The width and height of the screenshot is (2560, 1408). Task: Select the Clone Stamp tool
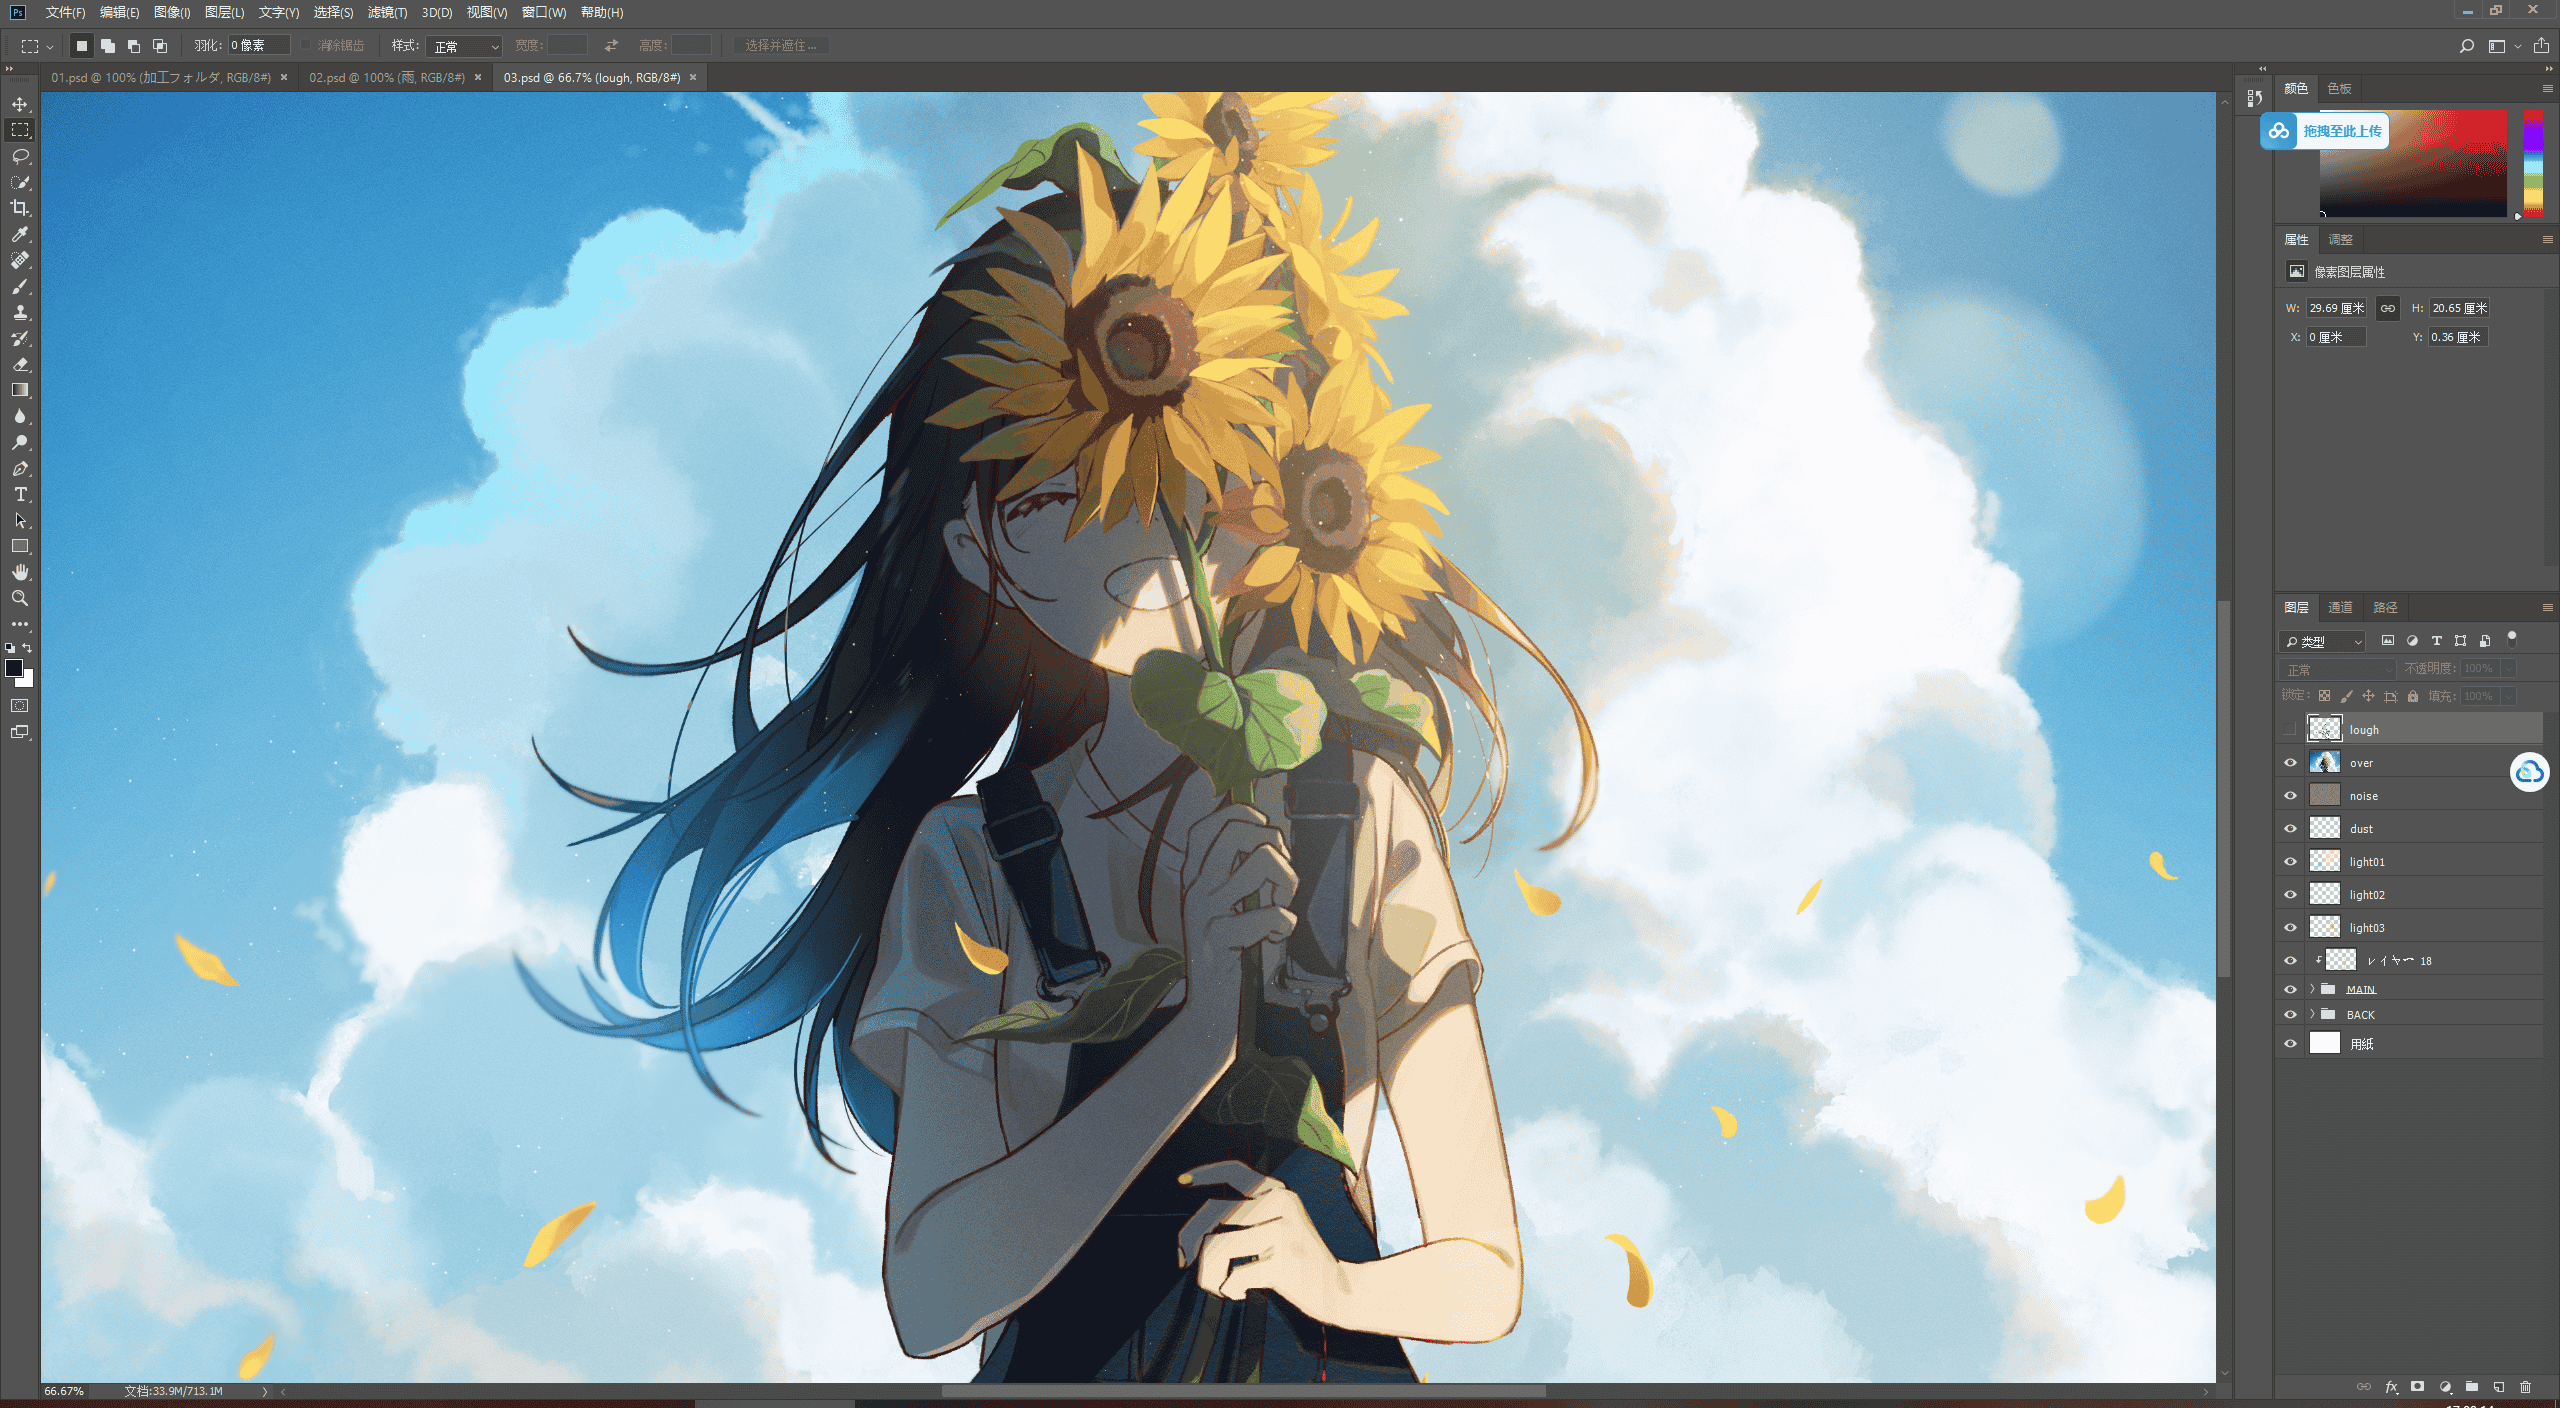coord(20,312)
